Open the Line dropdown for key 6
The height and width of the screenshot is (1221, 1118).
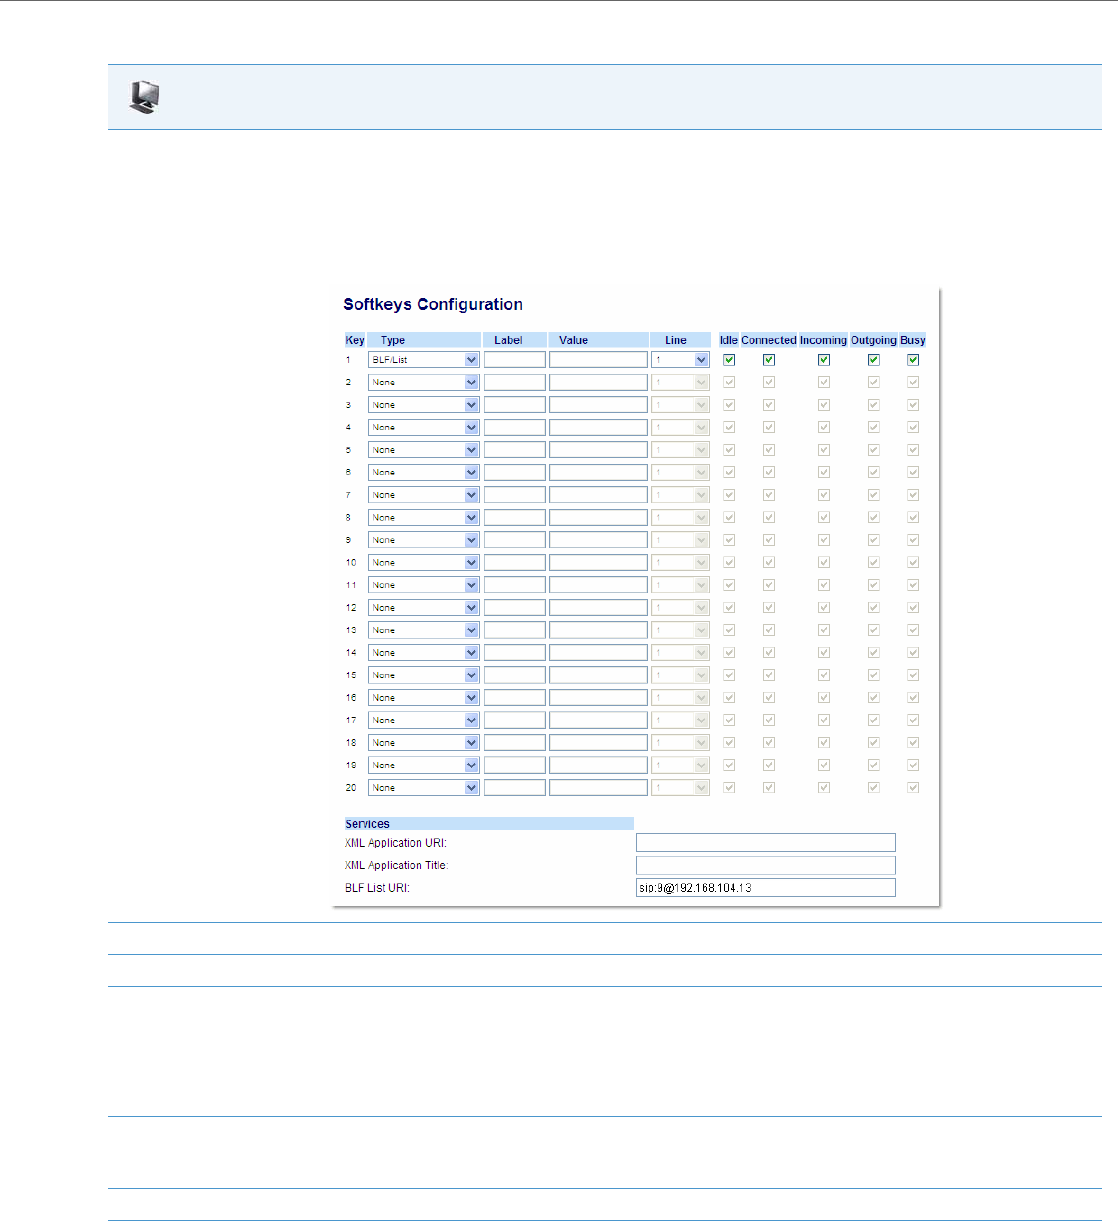[x=681, y=472]
